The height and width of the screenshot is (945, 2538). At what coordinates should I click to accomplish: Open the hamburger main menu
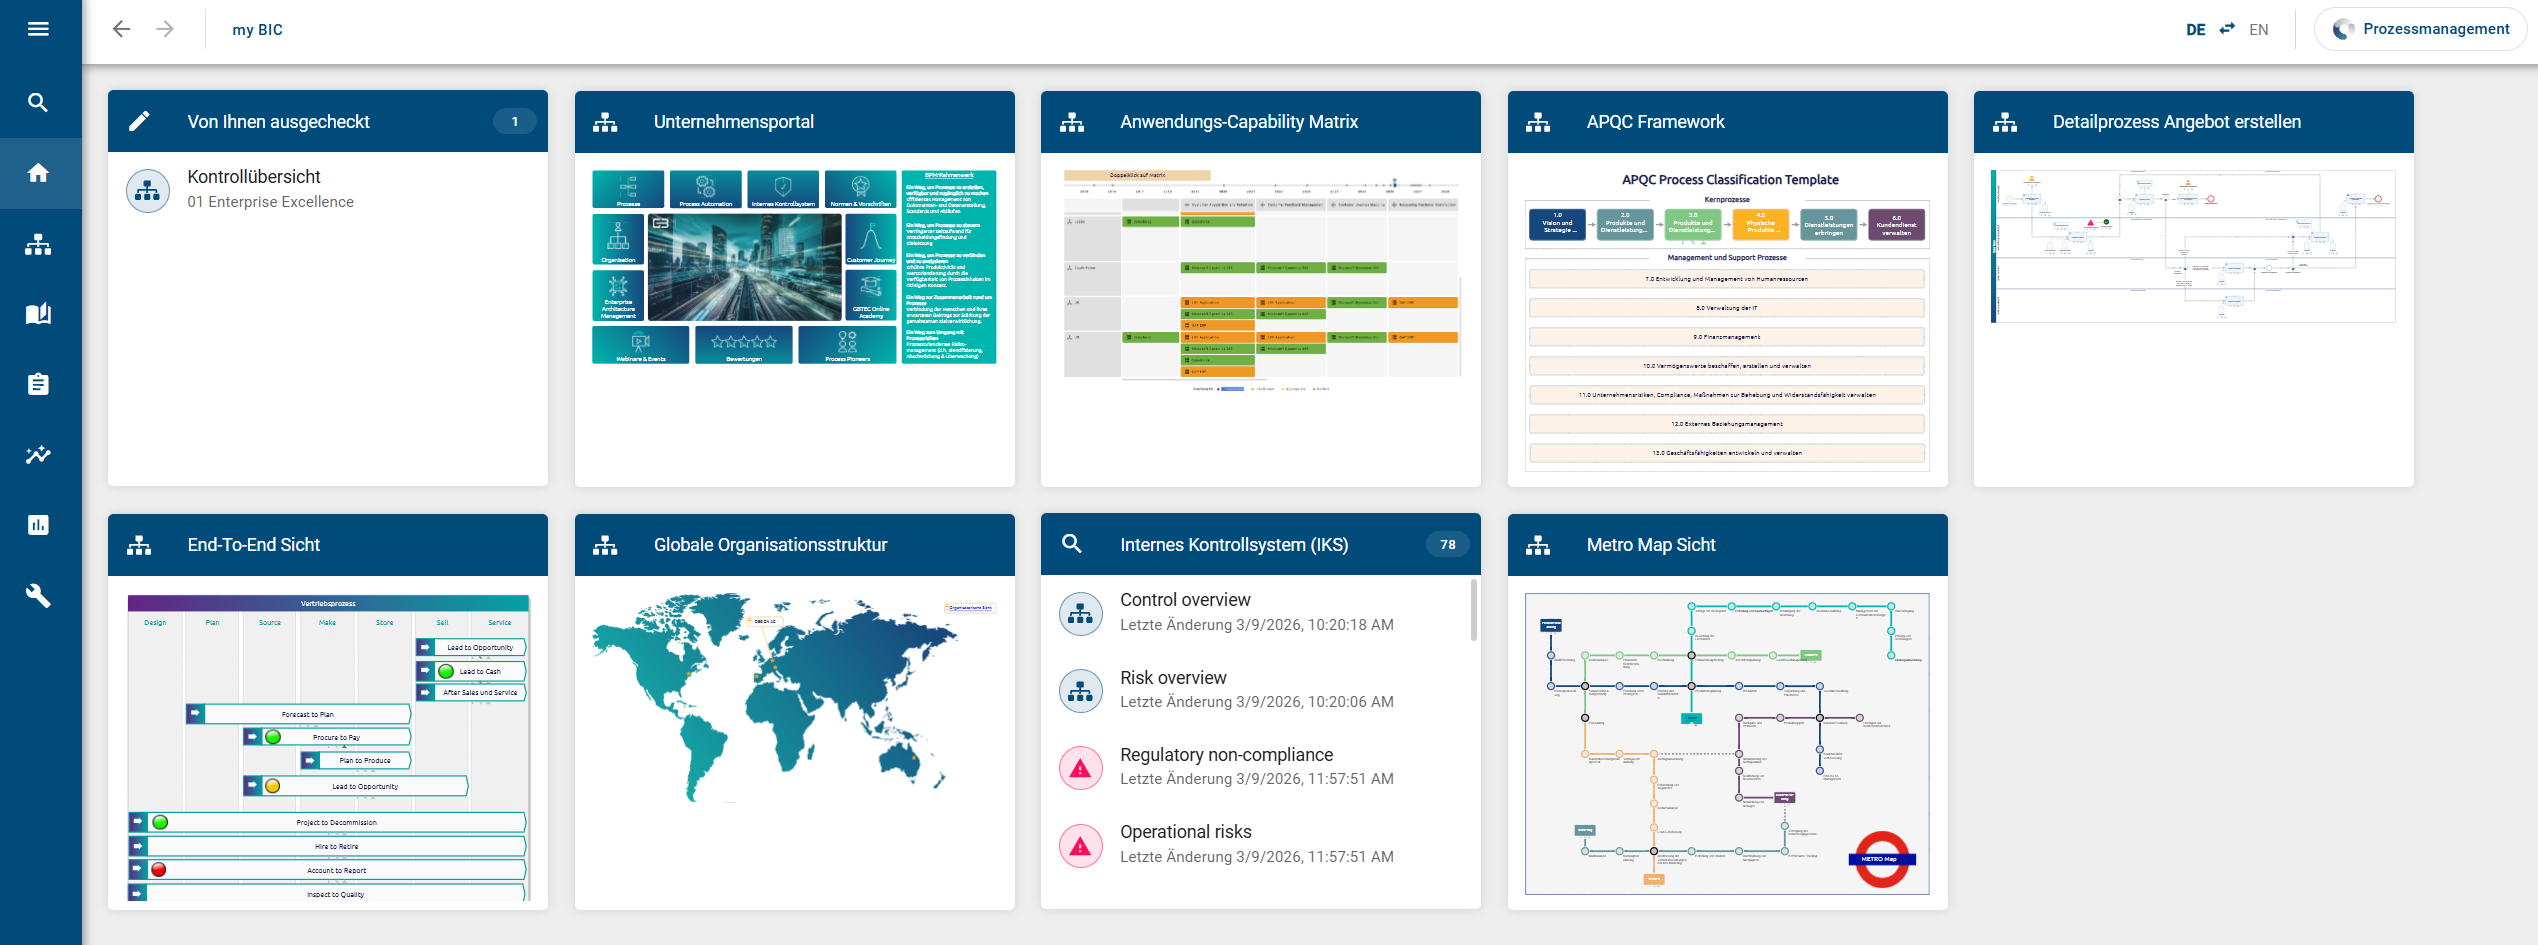pyautogui.click(x=38, y=29)
